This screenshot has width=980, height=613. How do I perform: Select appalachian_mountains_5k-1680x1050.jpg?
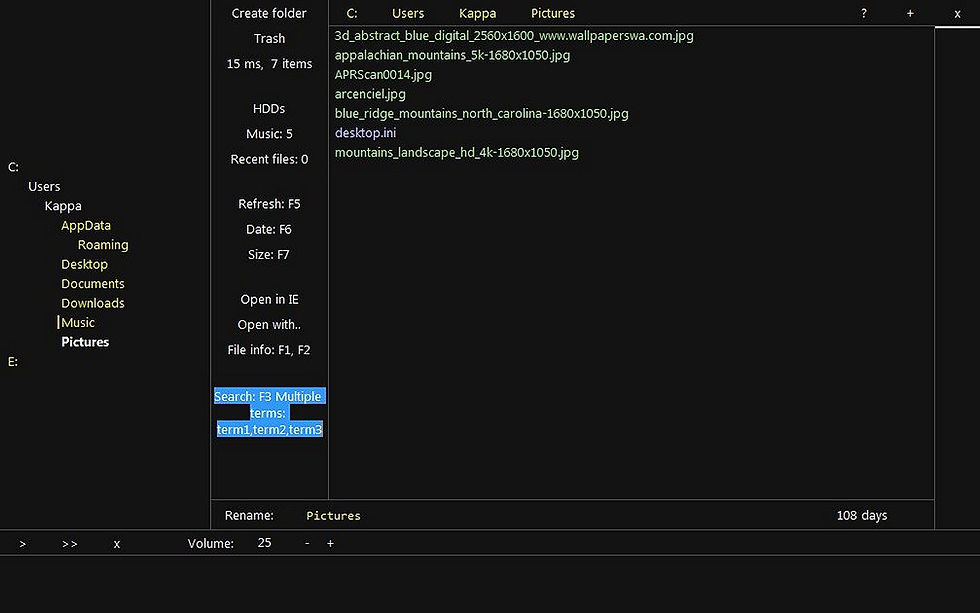point(452,55)
